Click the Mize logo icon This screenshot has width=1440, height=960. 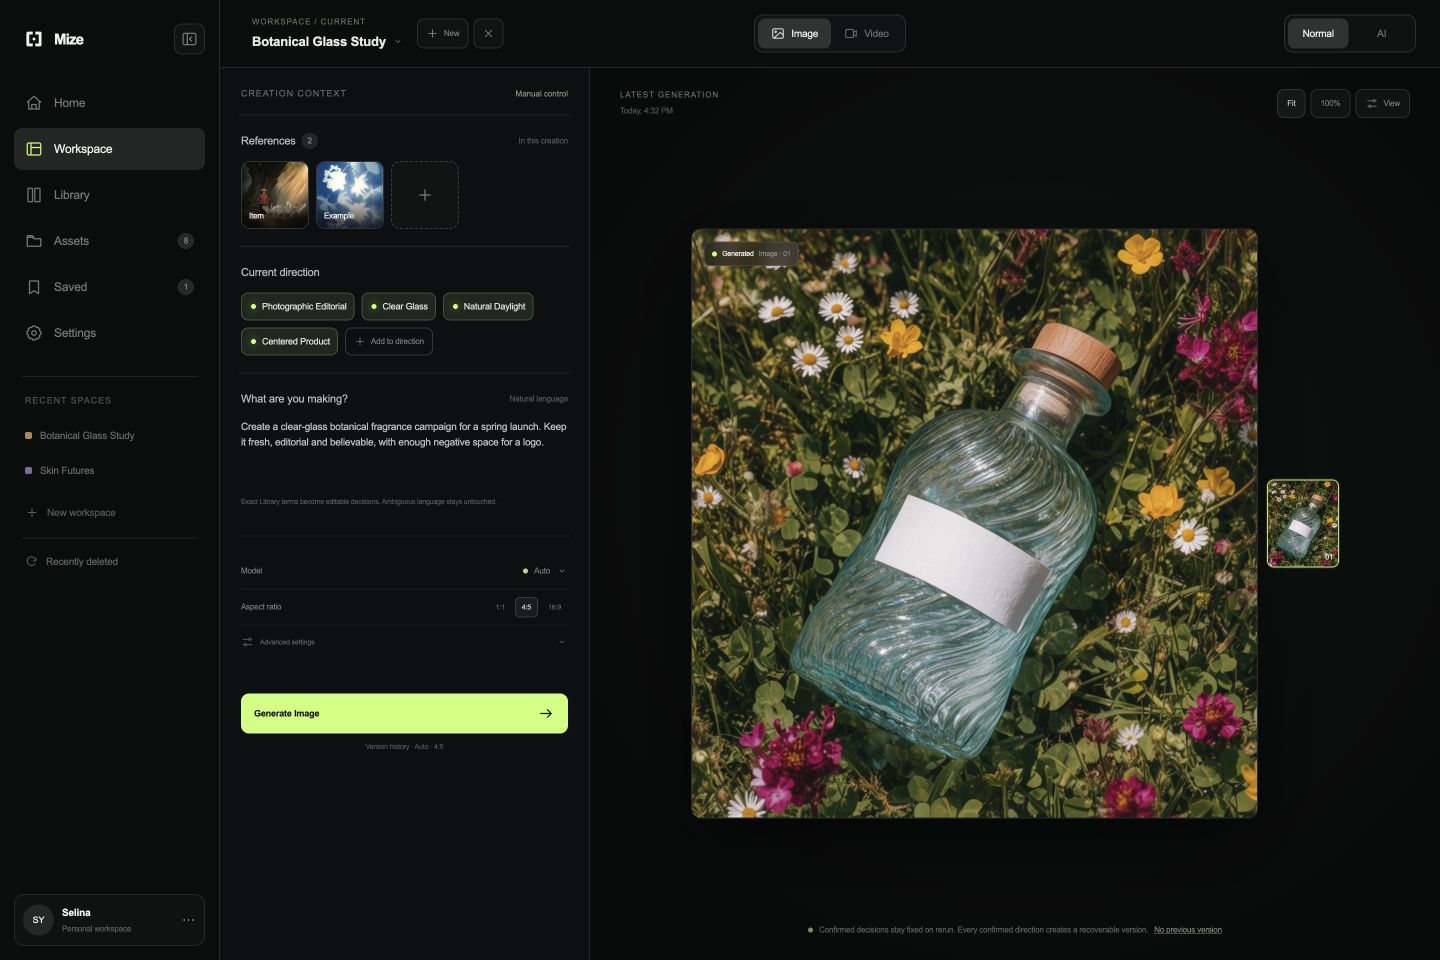(x=34, y=39)
